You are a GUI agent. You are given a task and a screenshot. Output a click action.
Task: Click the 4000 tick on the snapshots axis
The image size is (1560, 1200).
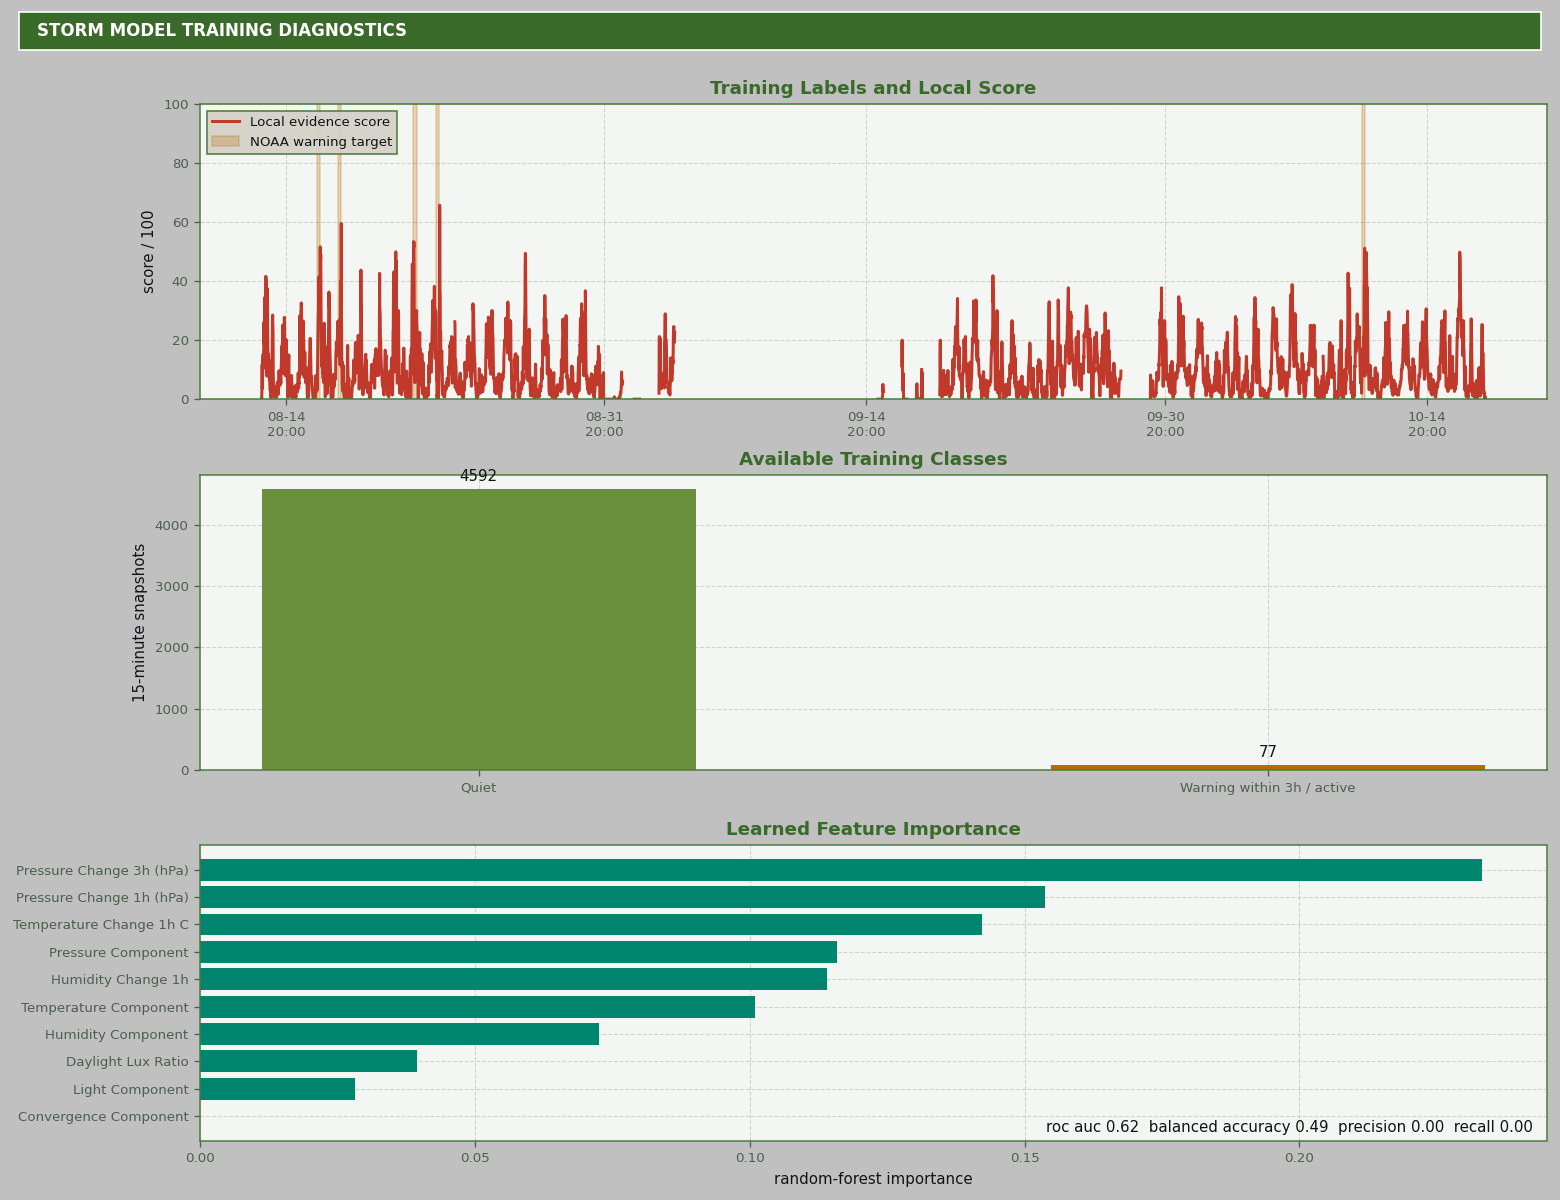171,526
